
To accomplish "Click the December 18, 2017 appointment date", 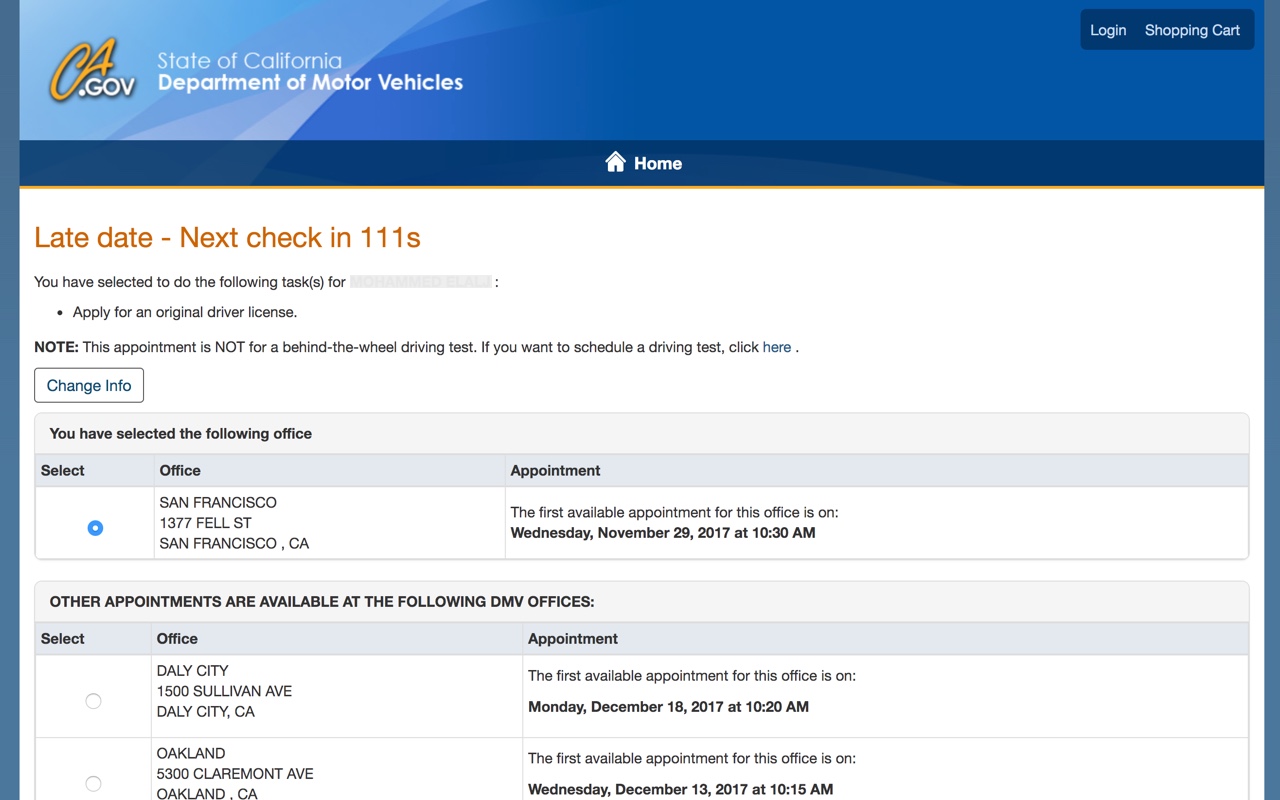I will (668, 707).
